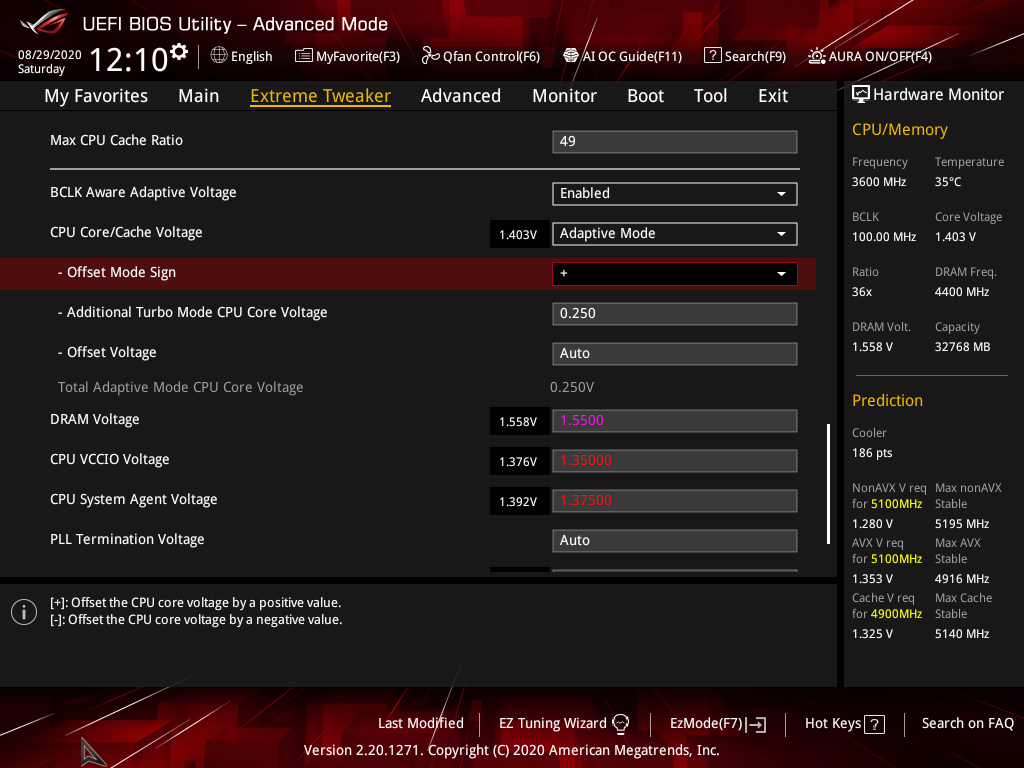Click CPU VCCIO Voltage 1.35000 field
Screen dimensions: 1024x768
point(675,460)
